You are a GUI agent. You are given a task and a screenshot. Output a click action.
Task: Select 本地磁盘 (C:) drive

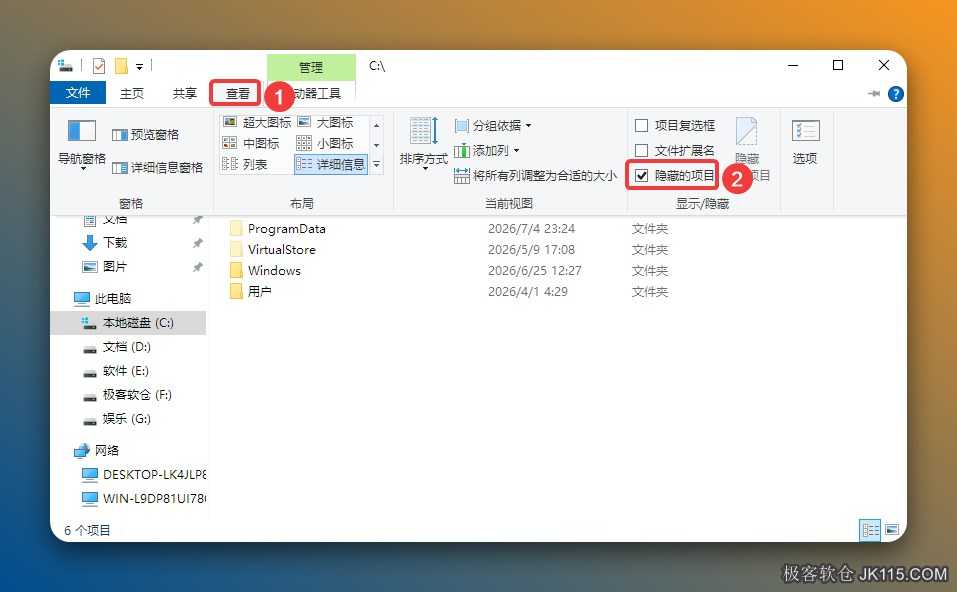(138, 323)
